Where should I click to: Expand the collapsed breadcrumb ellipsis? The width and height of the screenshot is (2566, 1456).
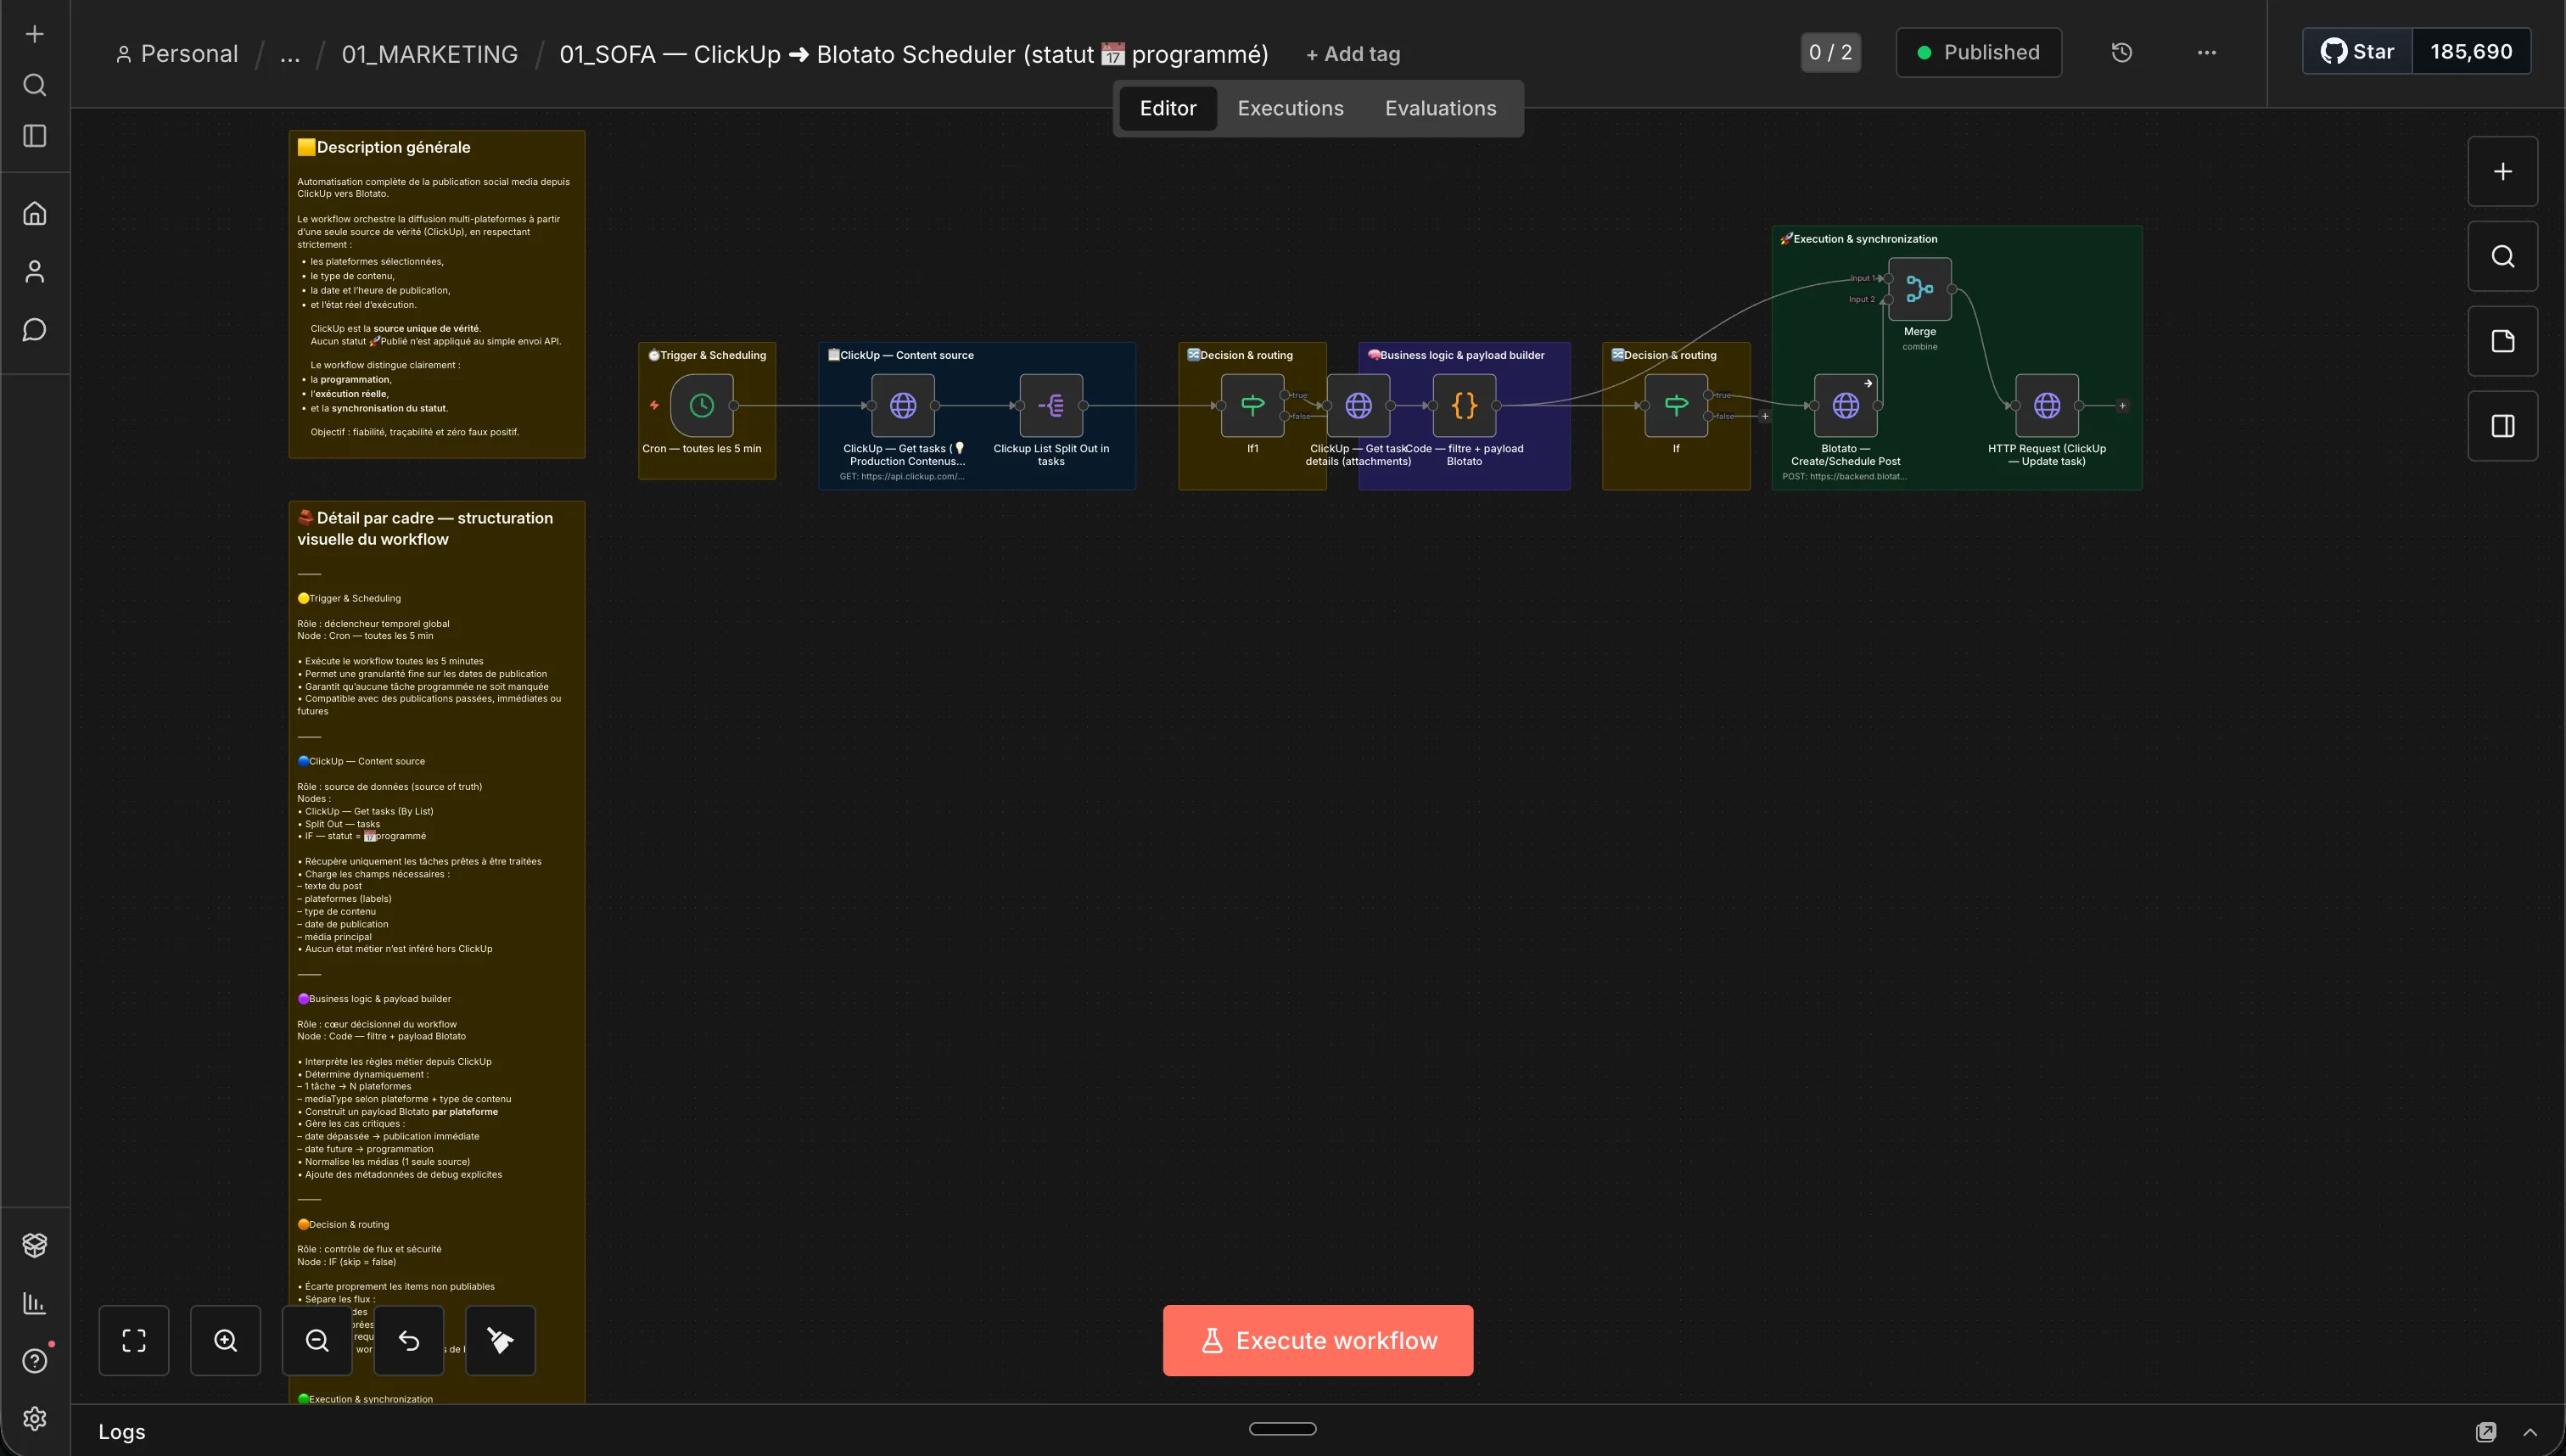(x=290, y=54)
